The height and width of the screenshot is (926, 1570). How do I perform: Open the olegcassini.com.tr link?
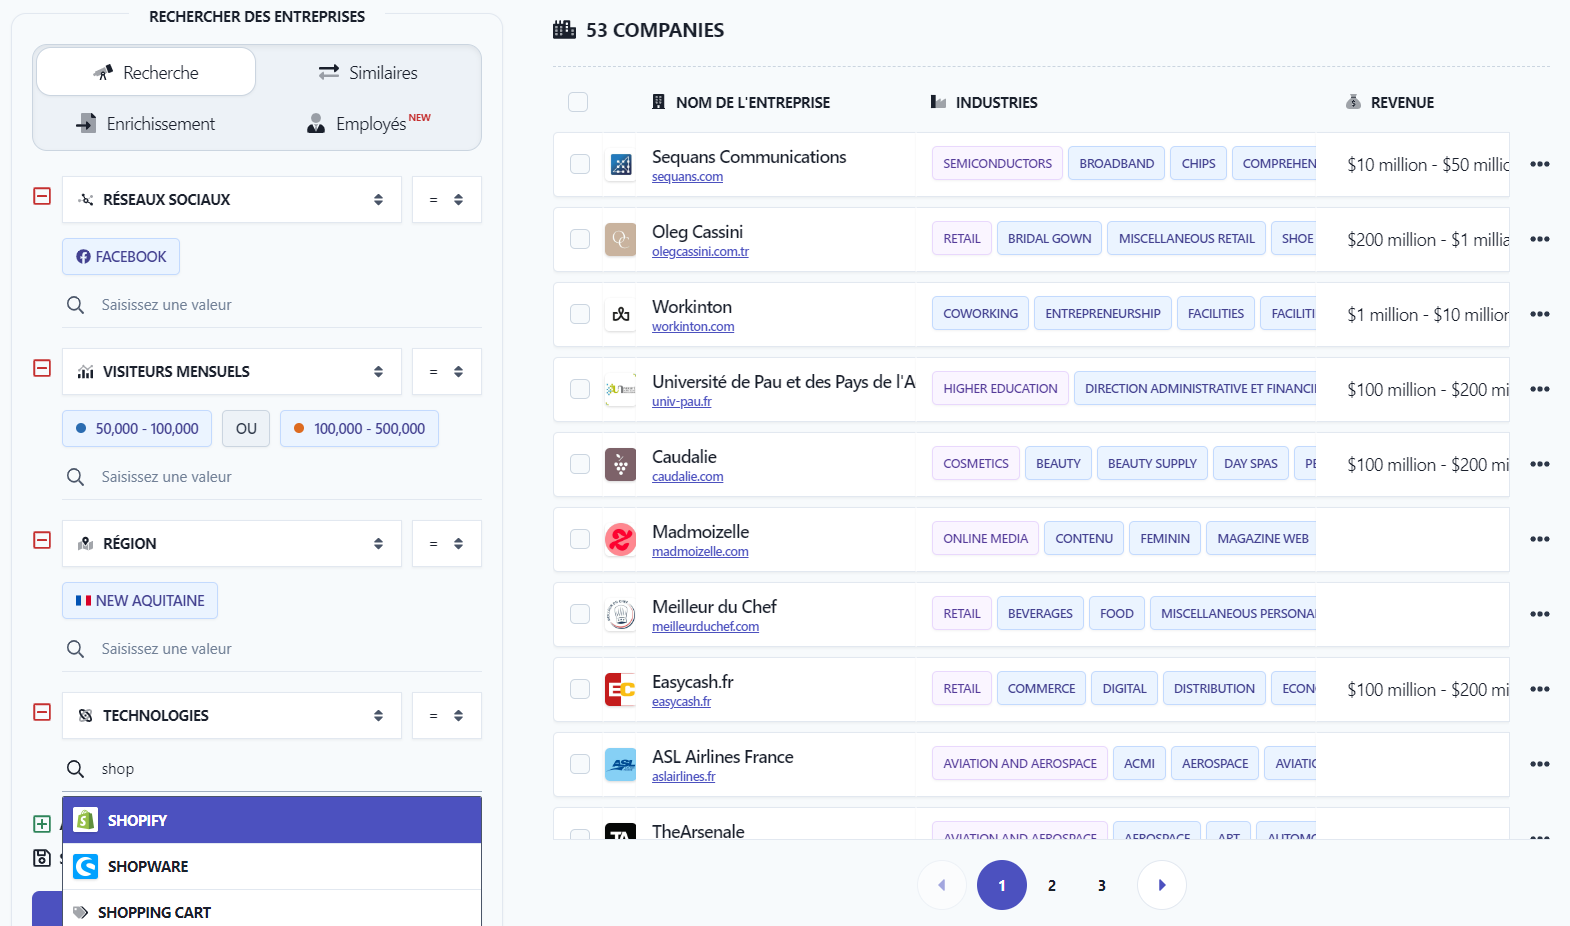(700, 252)
